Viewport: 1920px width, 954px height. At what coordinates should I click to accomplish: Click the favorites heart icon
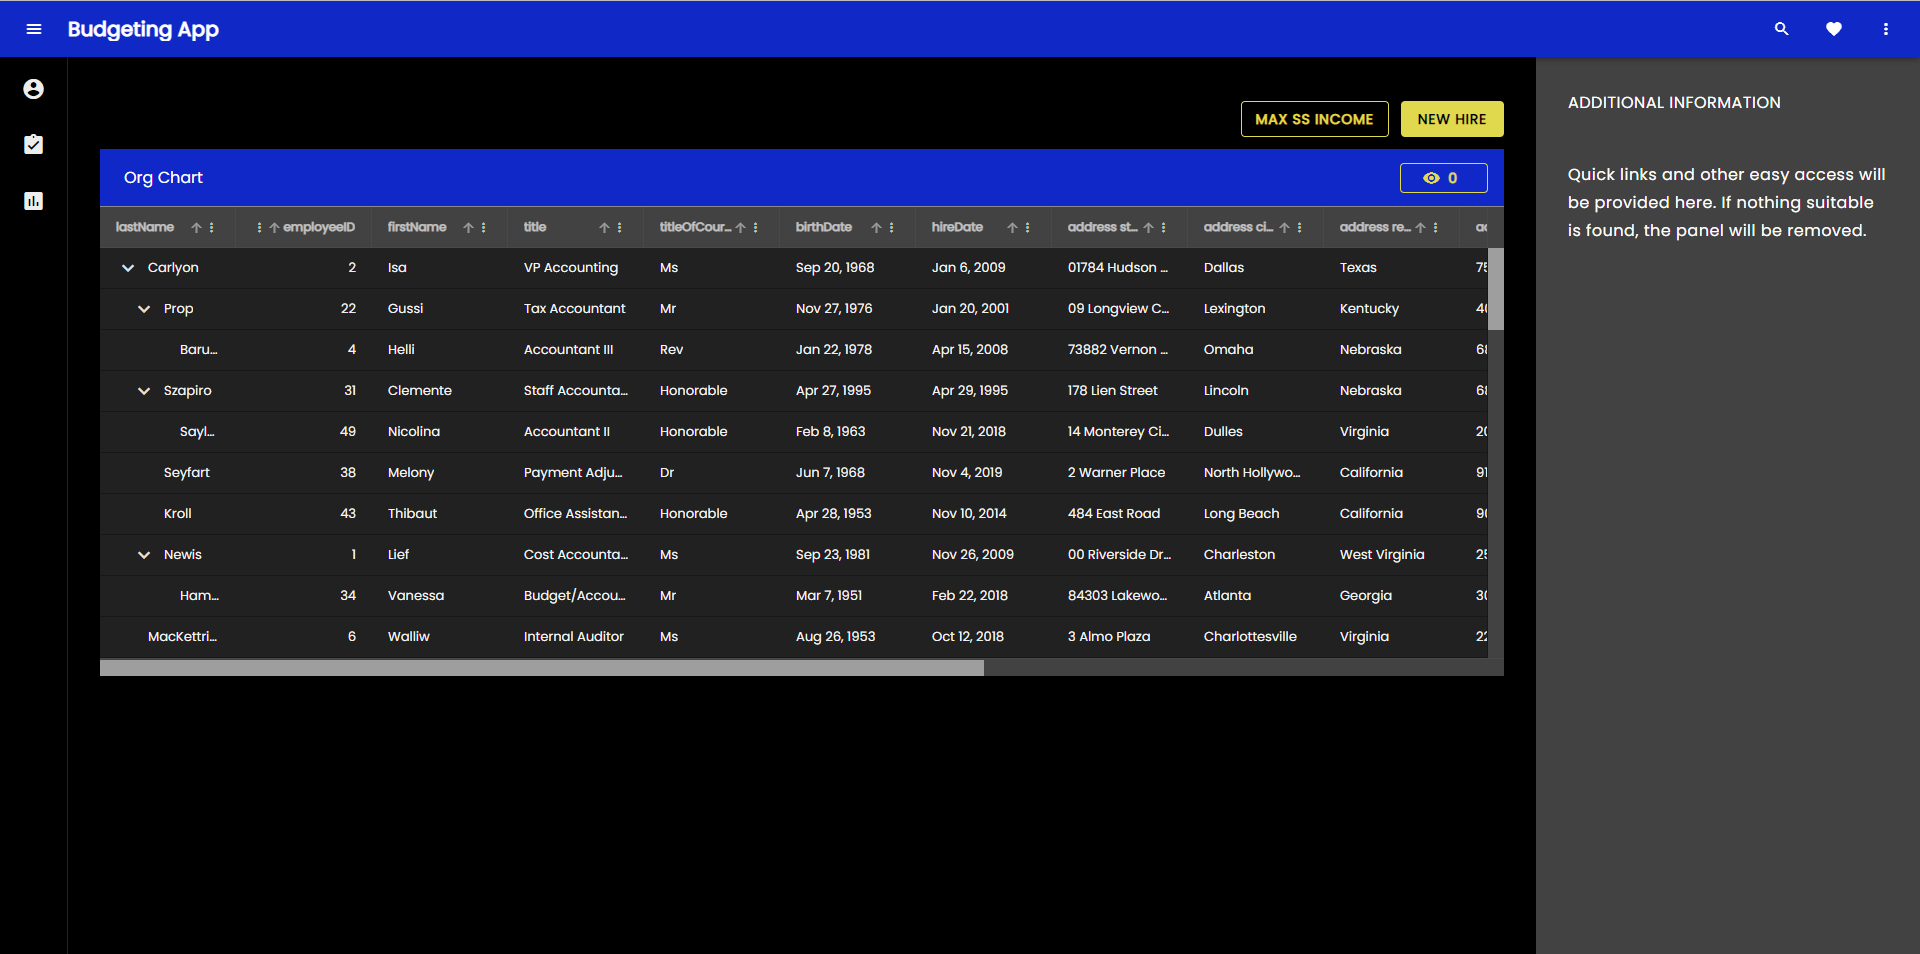tap(1835, 29)
